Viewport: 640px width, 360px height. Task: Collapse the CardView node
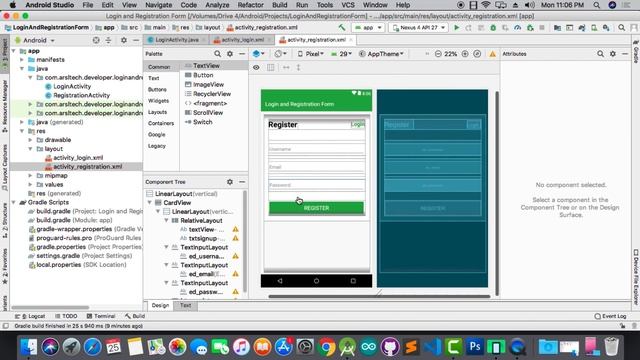click(x=150, y=203)
